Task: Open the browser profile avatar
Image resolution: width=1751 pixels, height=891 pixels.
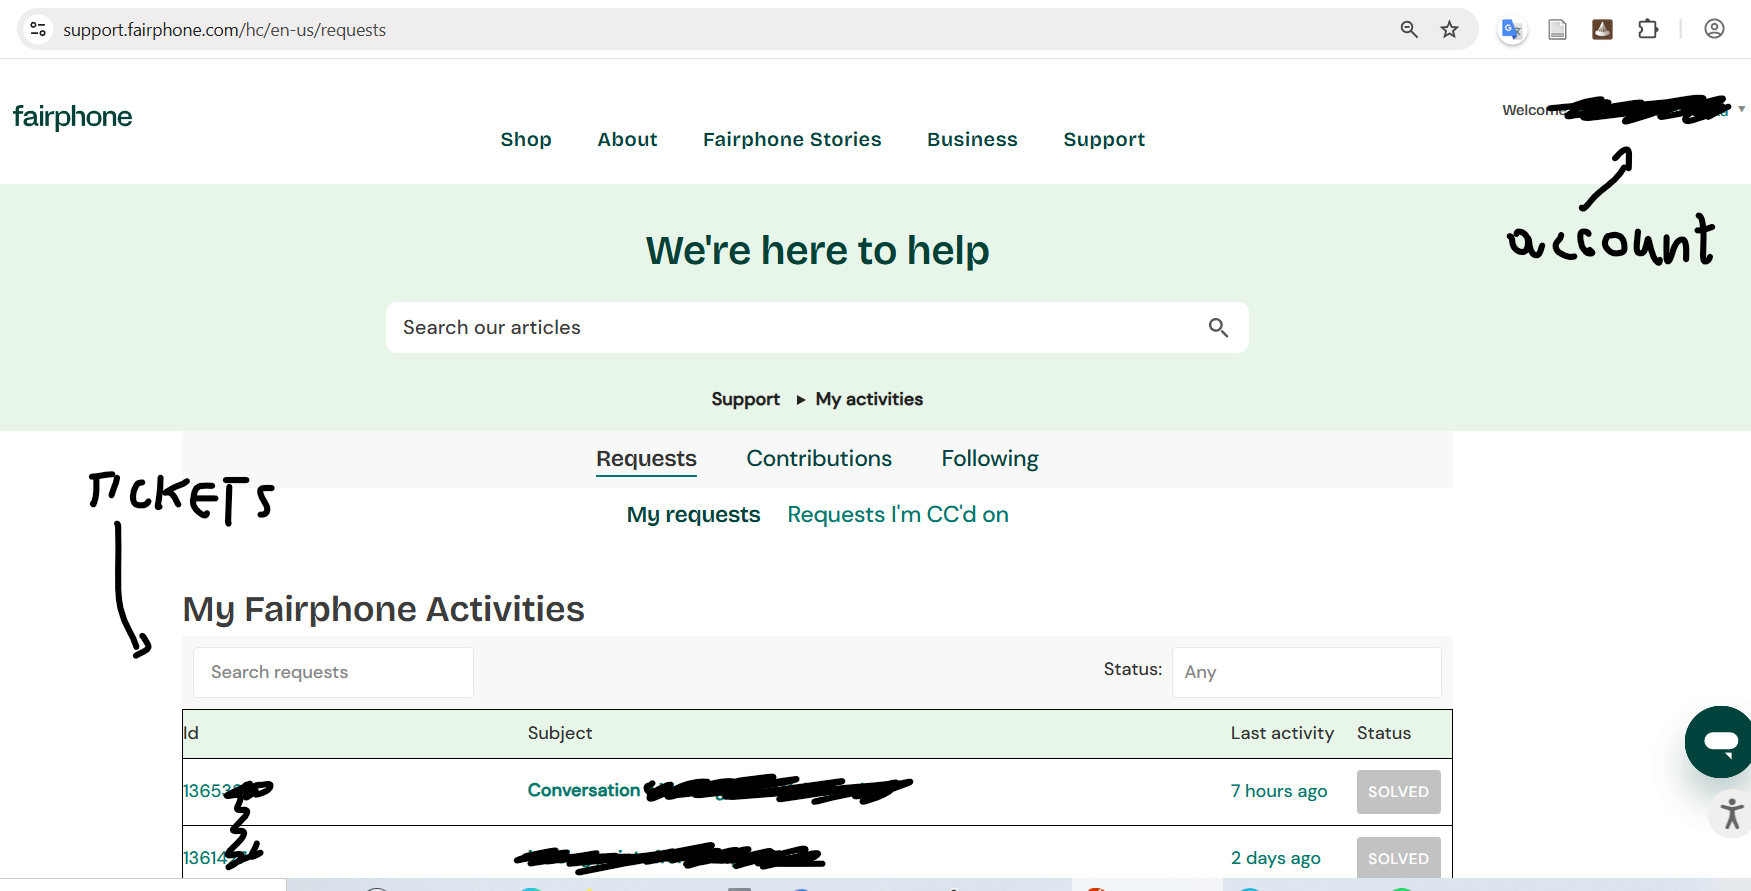Action: click(1714, 30)
